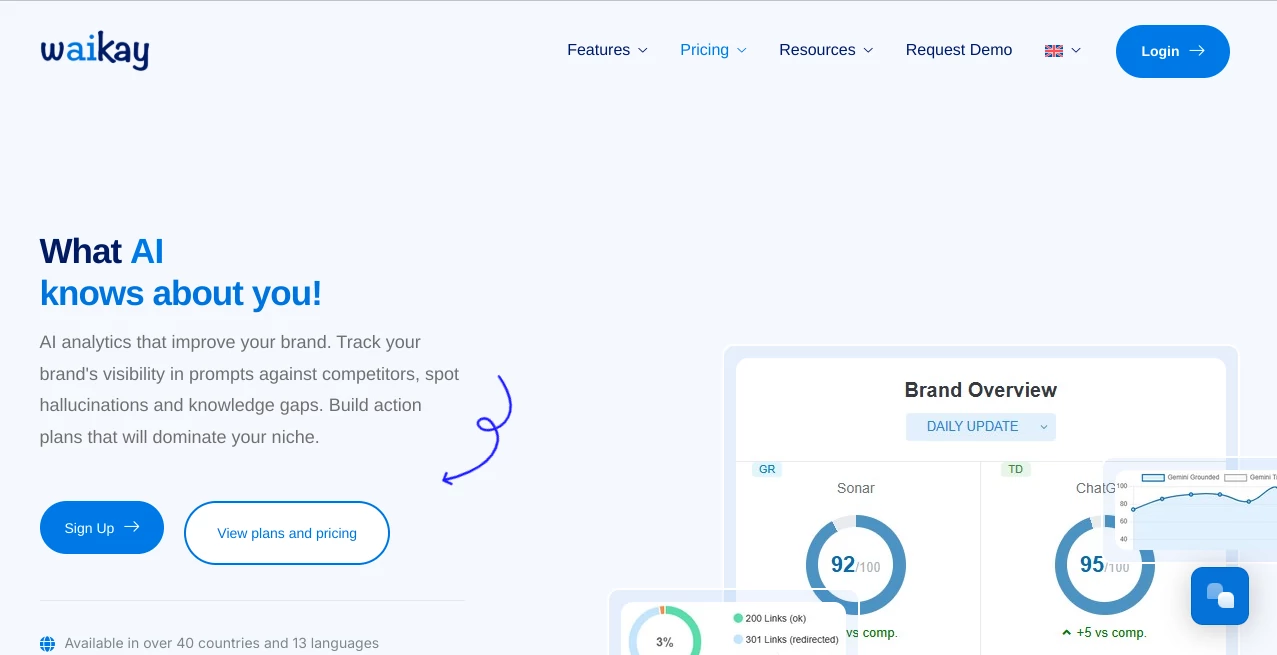Viewport: 1277px width, 655px height.
Task: Go to Request Demo page
Action: pos(959,50)
